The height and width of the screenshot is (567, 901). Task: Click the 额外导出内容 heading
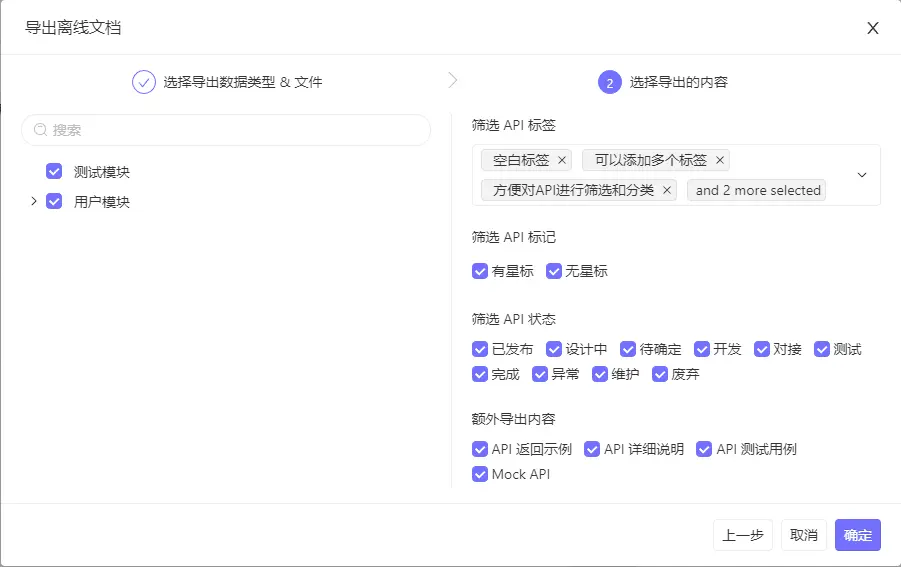[514, 419]
